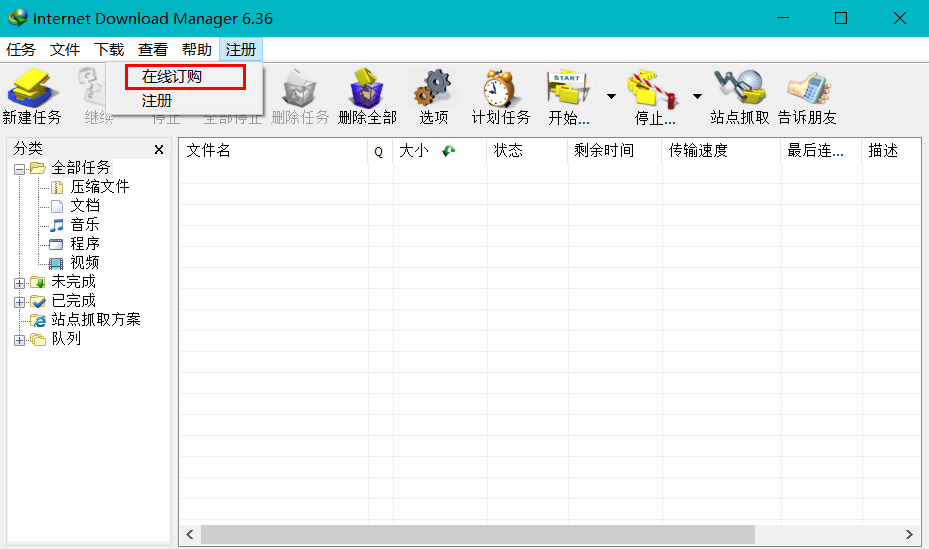Click the 视频 film icon
Viewport: 929px width, 549px height.
tap(56, 264)
